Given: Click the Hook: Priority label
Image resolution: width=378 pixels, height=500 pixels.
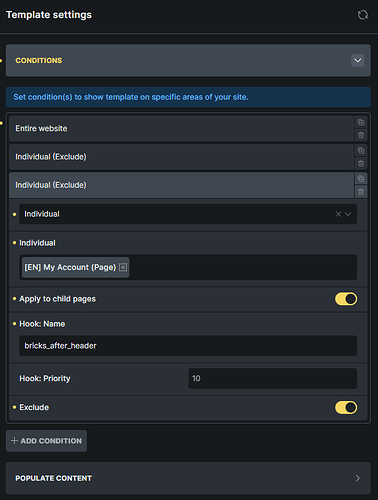Looking at the screenshot, I should click(45, 378).
